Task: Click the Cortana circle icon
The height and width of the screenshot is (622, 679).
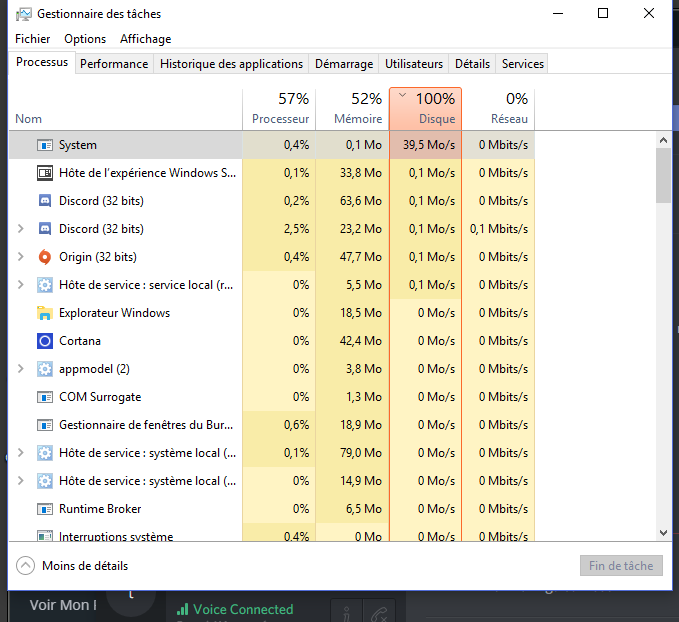Action: tap(45, 341)
